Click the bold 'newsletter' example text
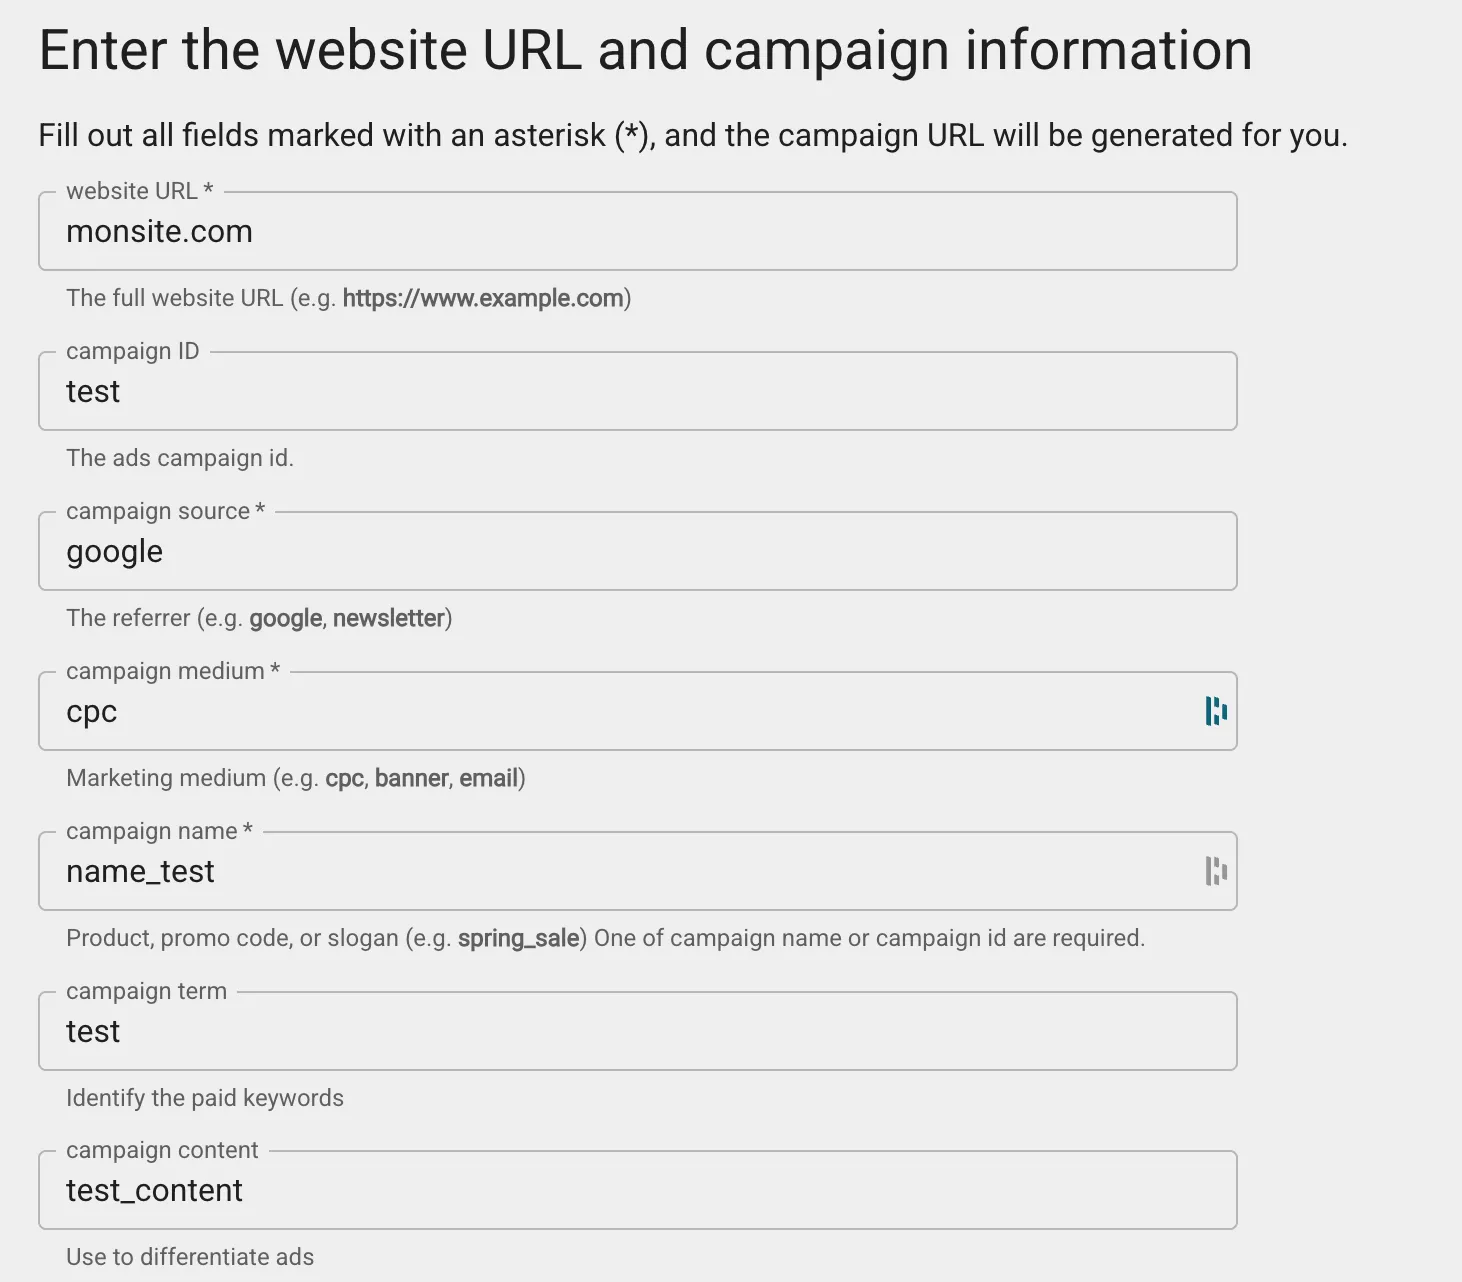 (388, 618)
